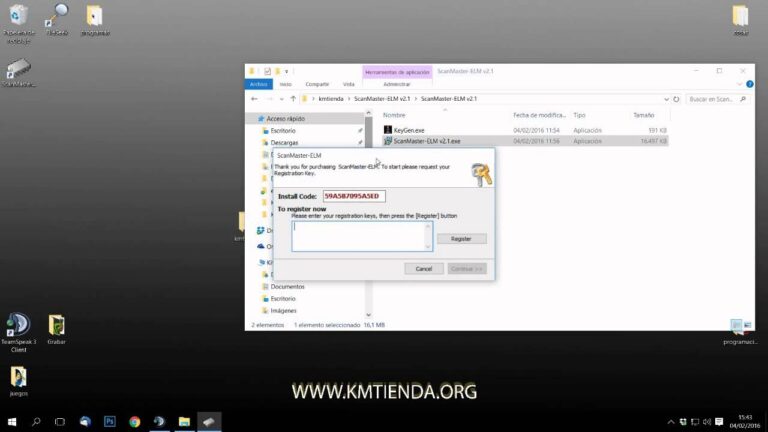Click the Windows Start button
Image resolution: width=768 pixels, height=432 pixels.
[12, 422]
